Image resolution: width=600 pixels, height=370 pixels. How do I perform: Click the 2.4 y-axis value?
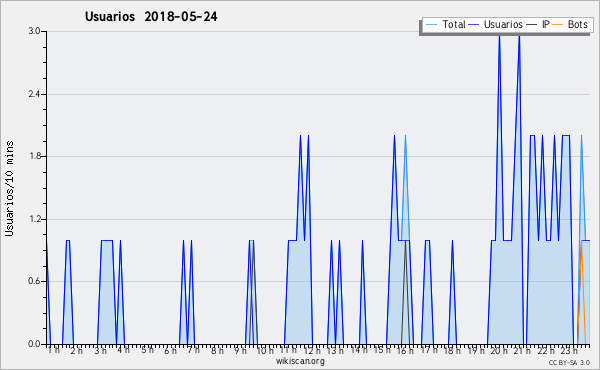(34, 94)
